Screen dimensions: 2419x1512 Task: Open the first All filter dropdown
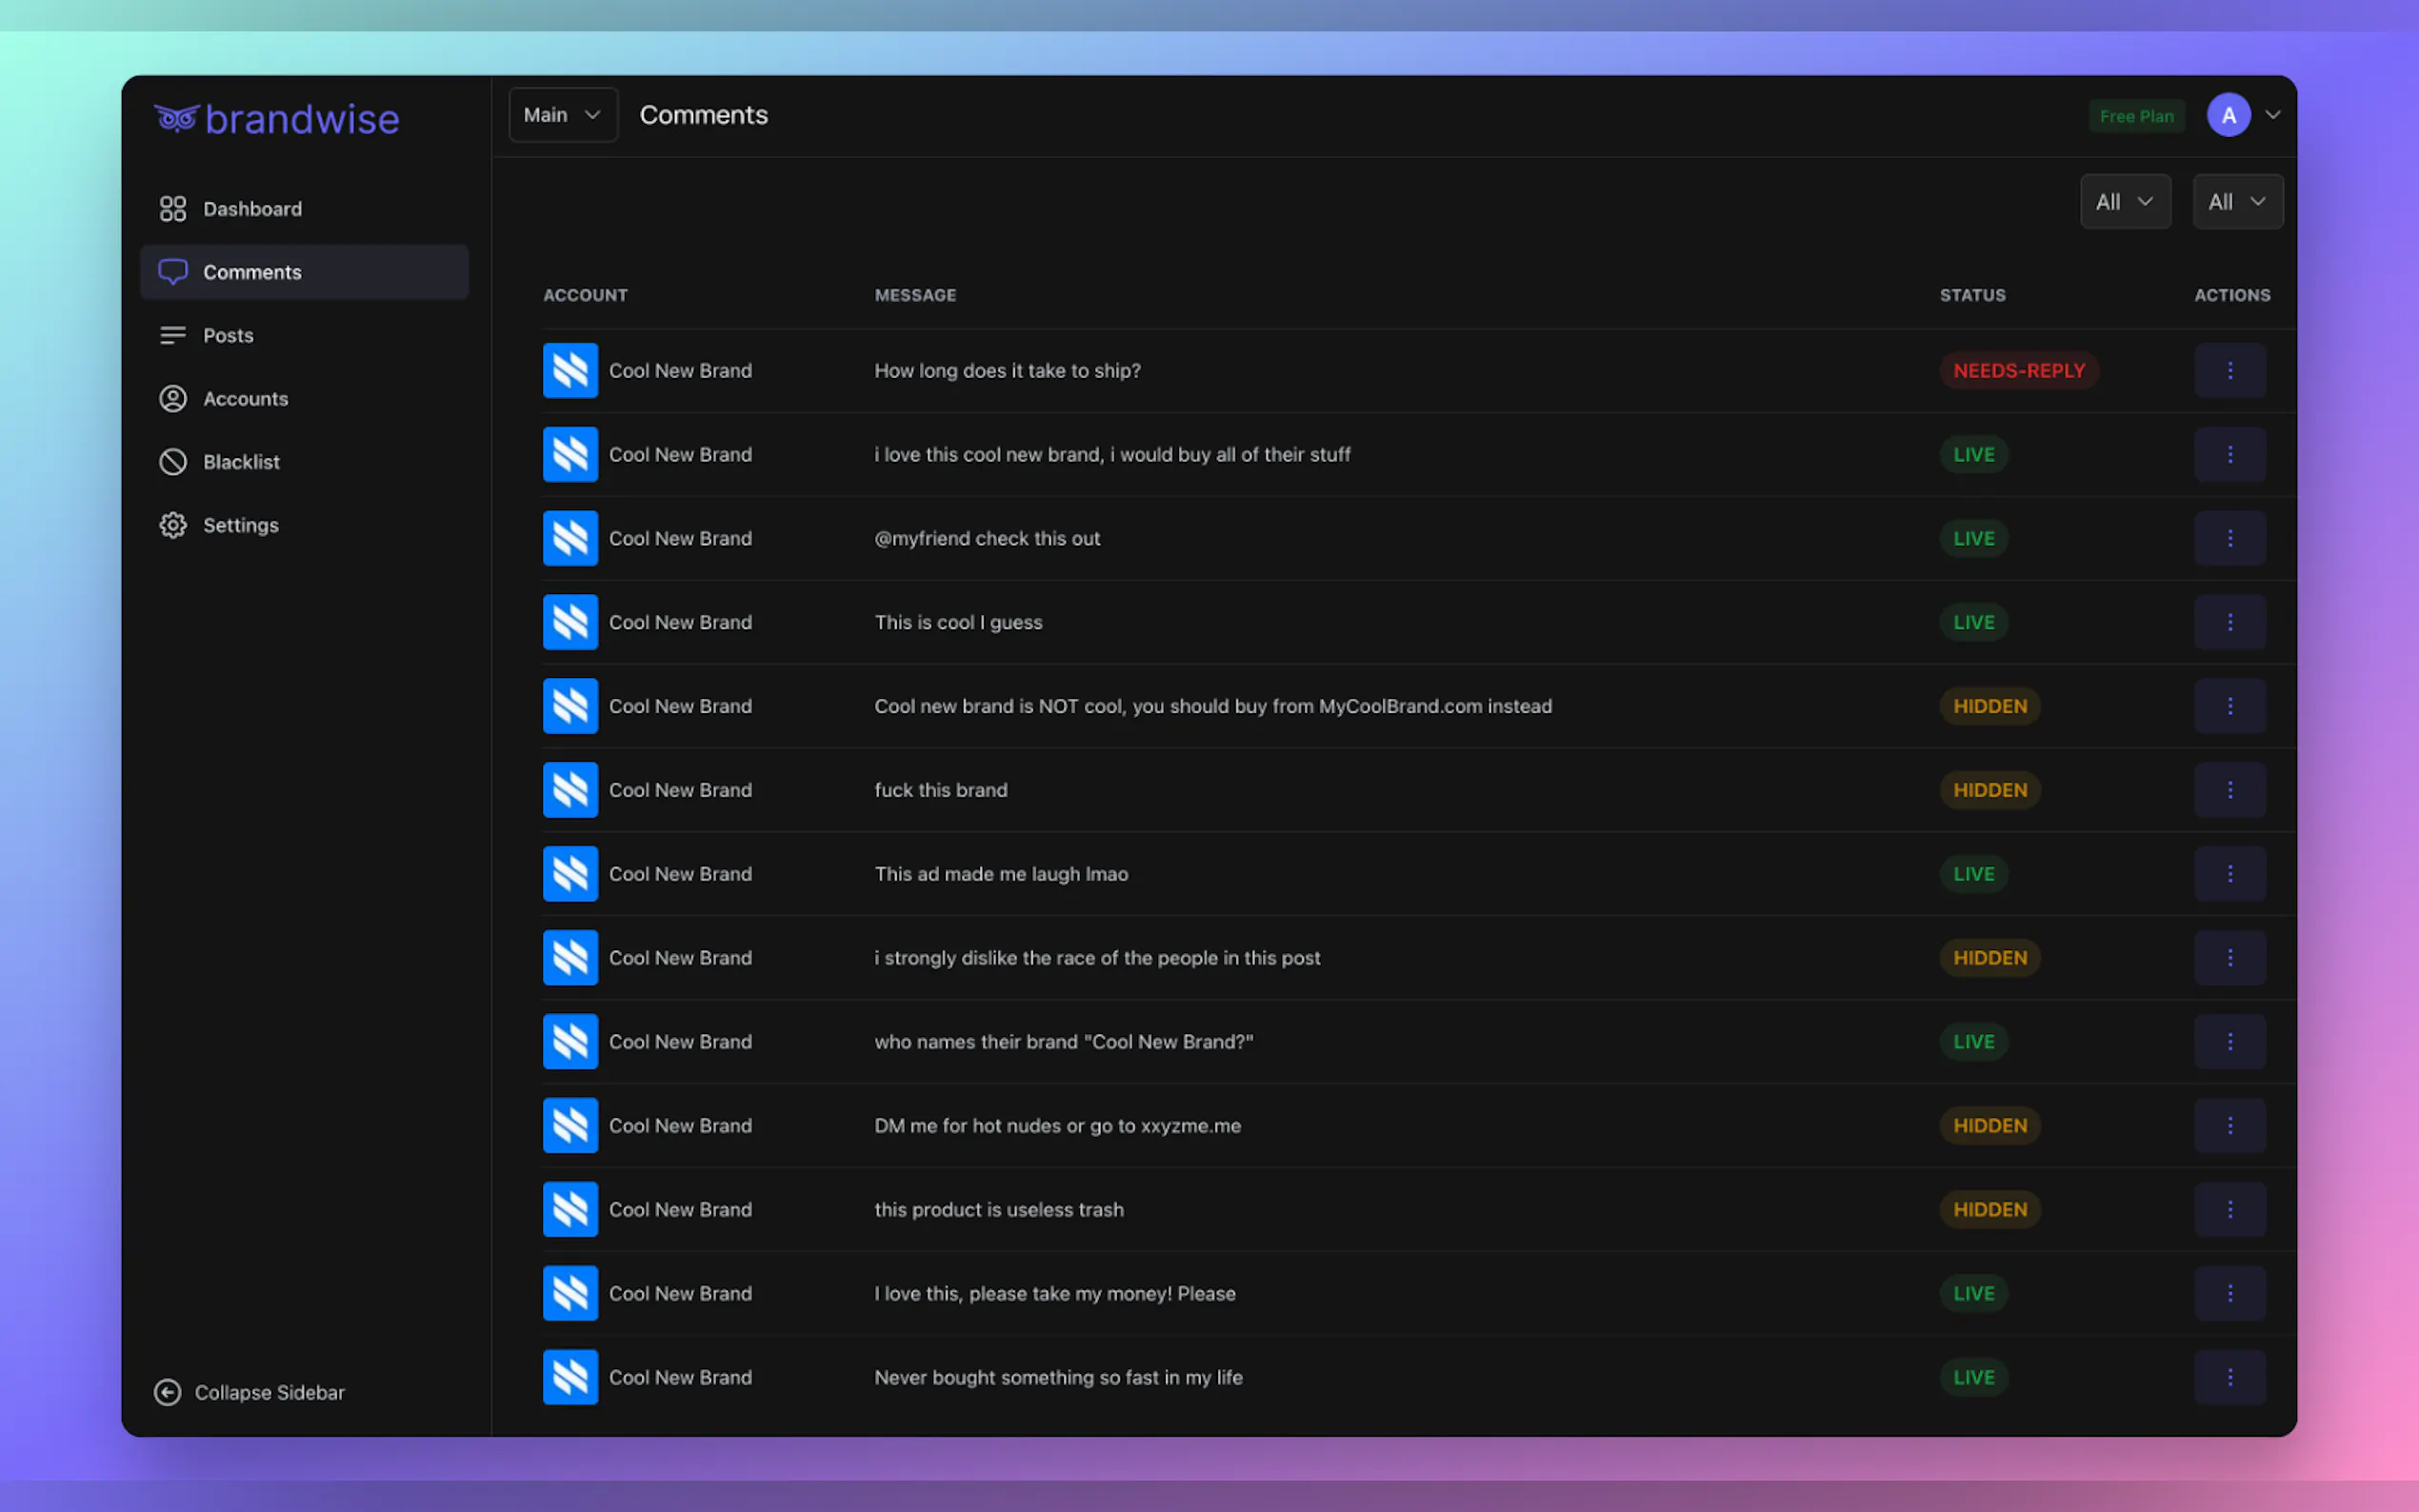point(2125,202)
